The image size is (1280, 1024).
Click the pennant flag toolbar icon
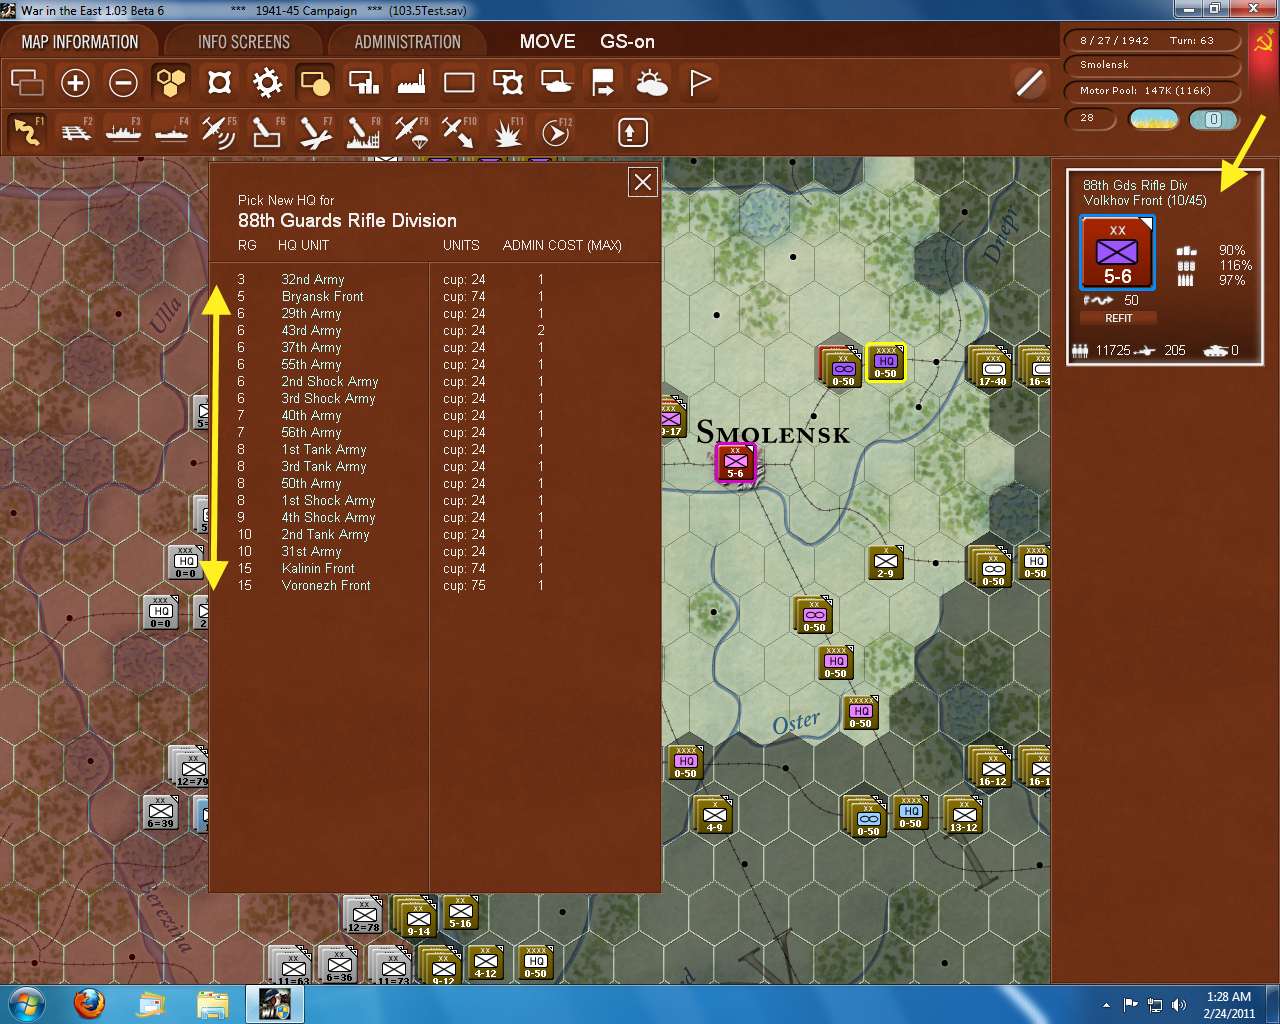tap(699, 83)
